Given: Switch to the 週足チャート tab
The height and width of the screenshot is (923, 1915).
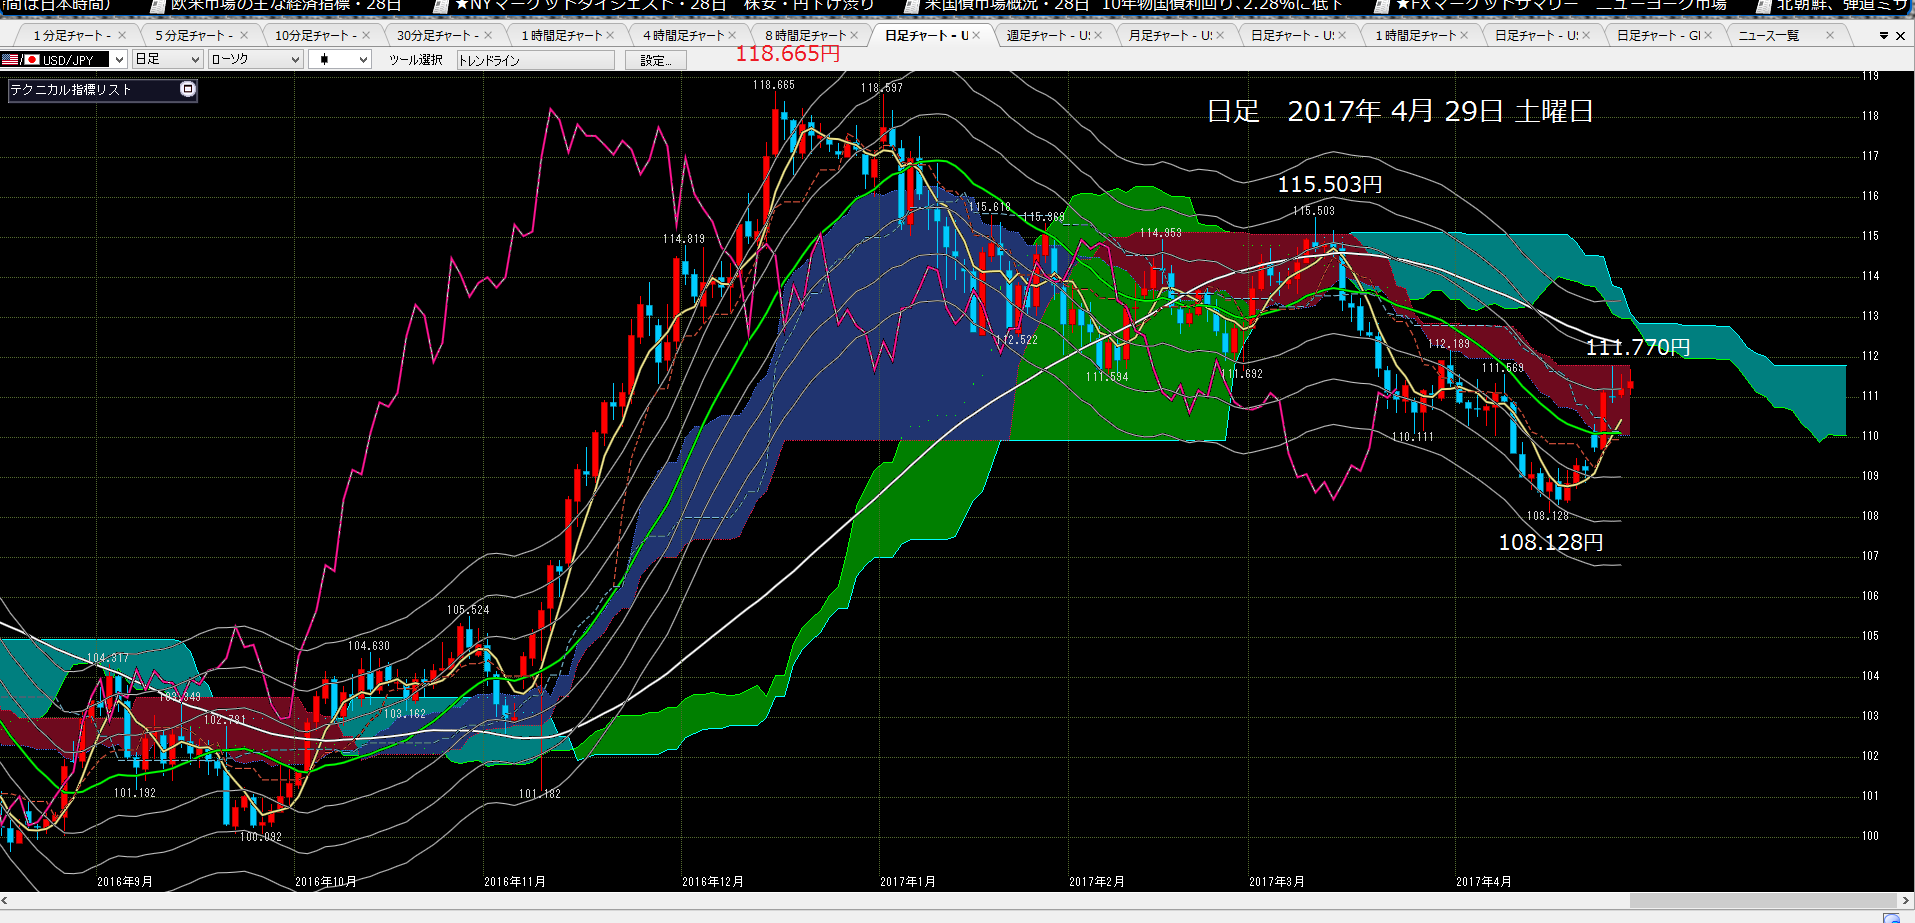Looking at the screenshot, I should click(1048, 36).
